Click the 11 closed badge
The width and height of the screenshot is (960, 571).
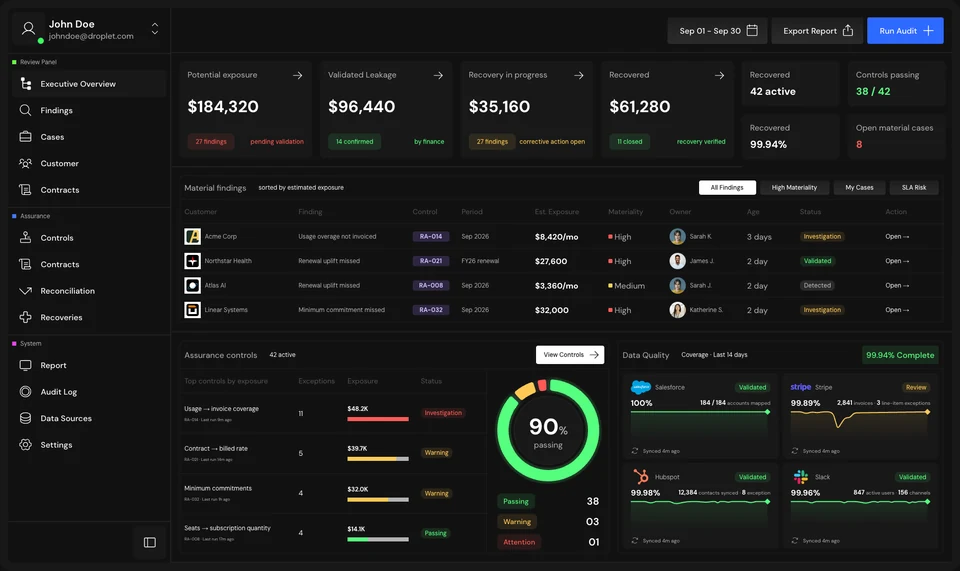[x=629, y=141]
